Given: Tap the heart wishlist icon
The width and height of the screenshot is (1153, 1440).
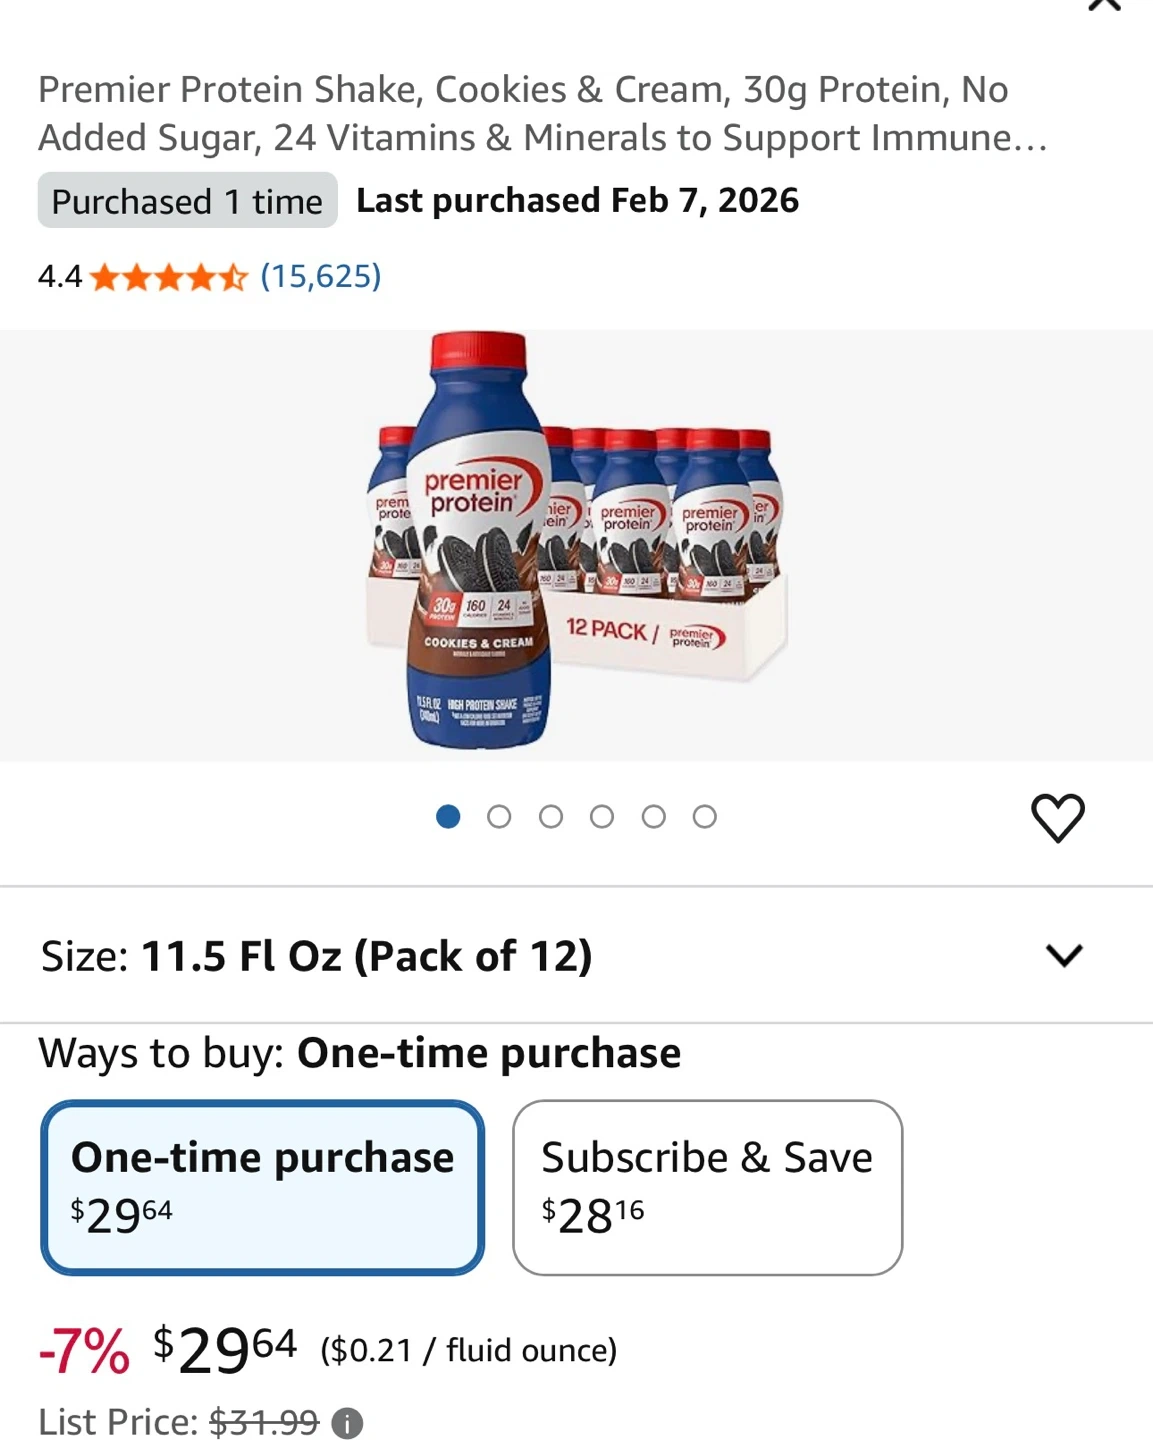Looking at the screenshot, I should pyautogui.click(x=1057, y=818).
